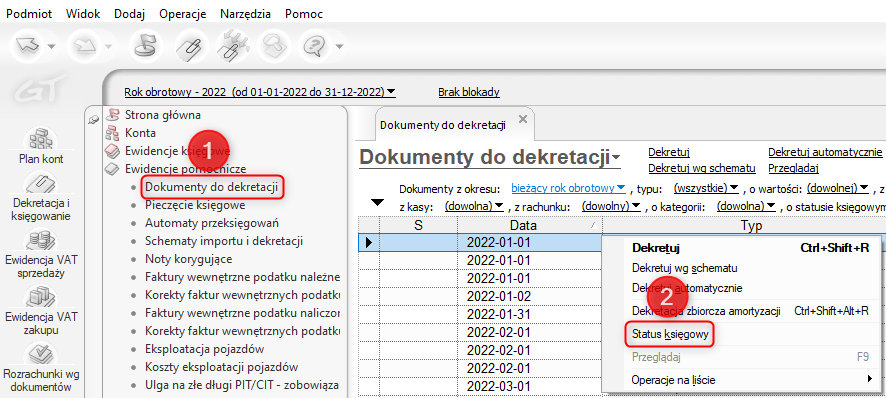Collapse the filter panel black triangle

click(377, 203)
